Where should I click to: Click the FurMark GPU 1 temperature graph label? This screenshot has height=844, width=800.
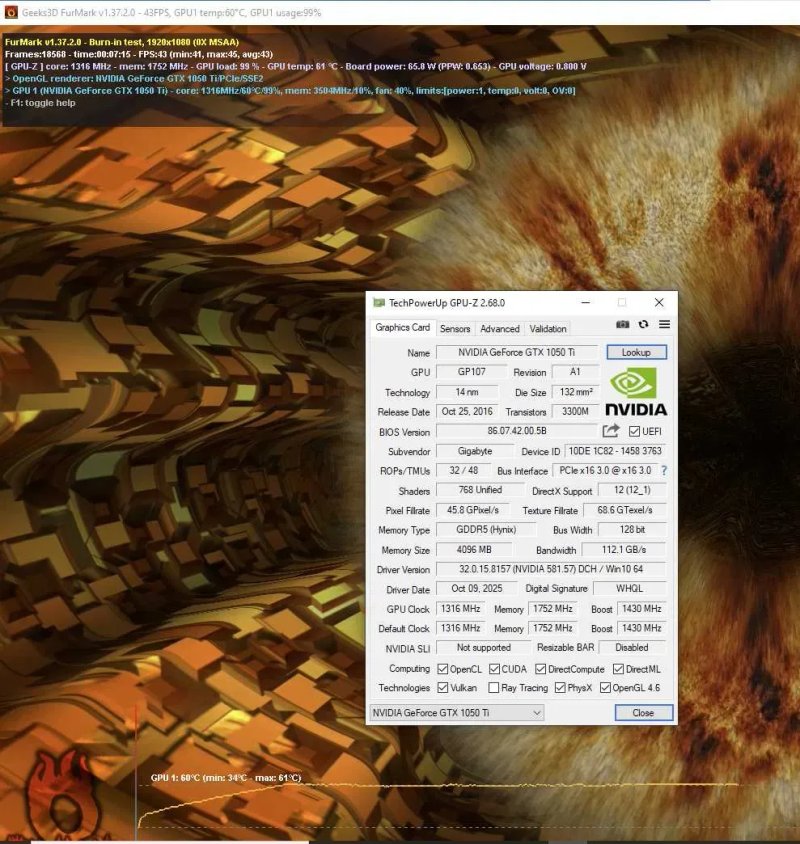[226, 778]
